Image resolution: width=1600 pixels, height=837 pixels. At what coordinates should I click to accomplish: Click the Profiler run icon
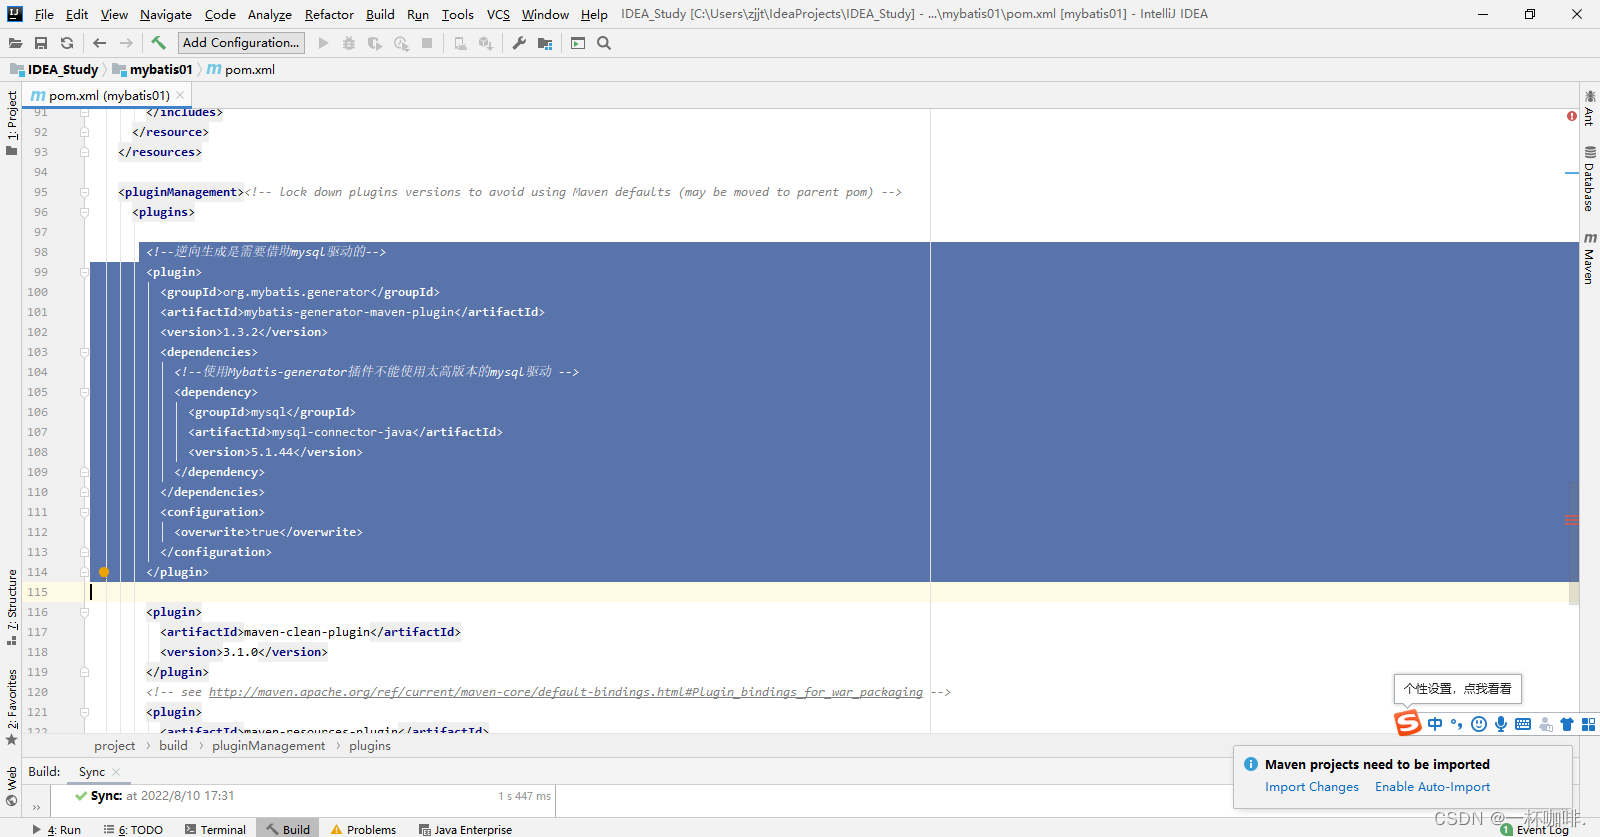[401, 43]
